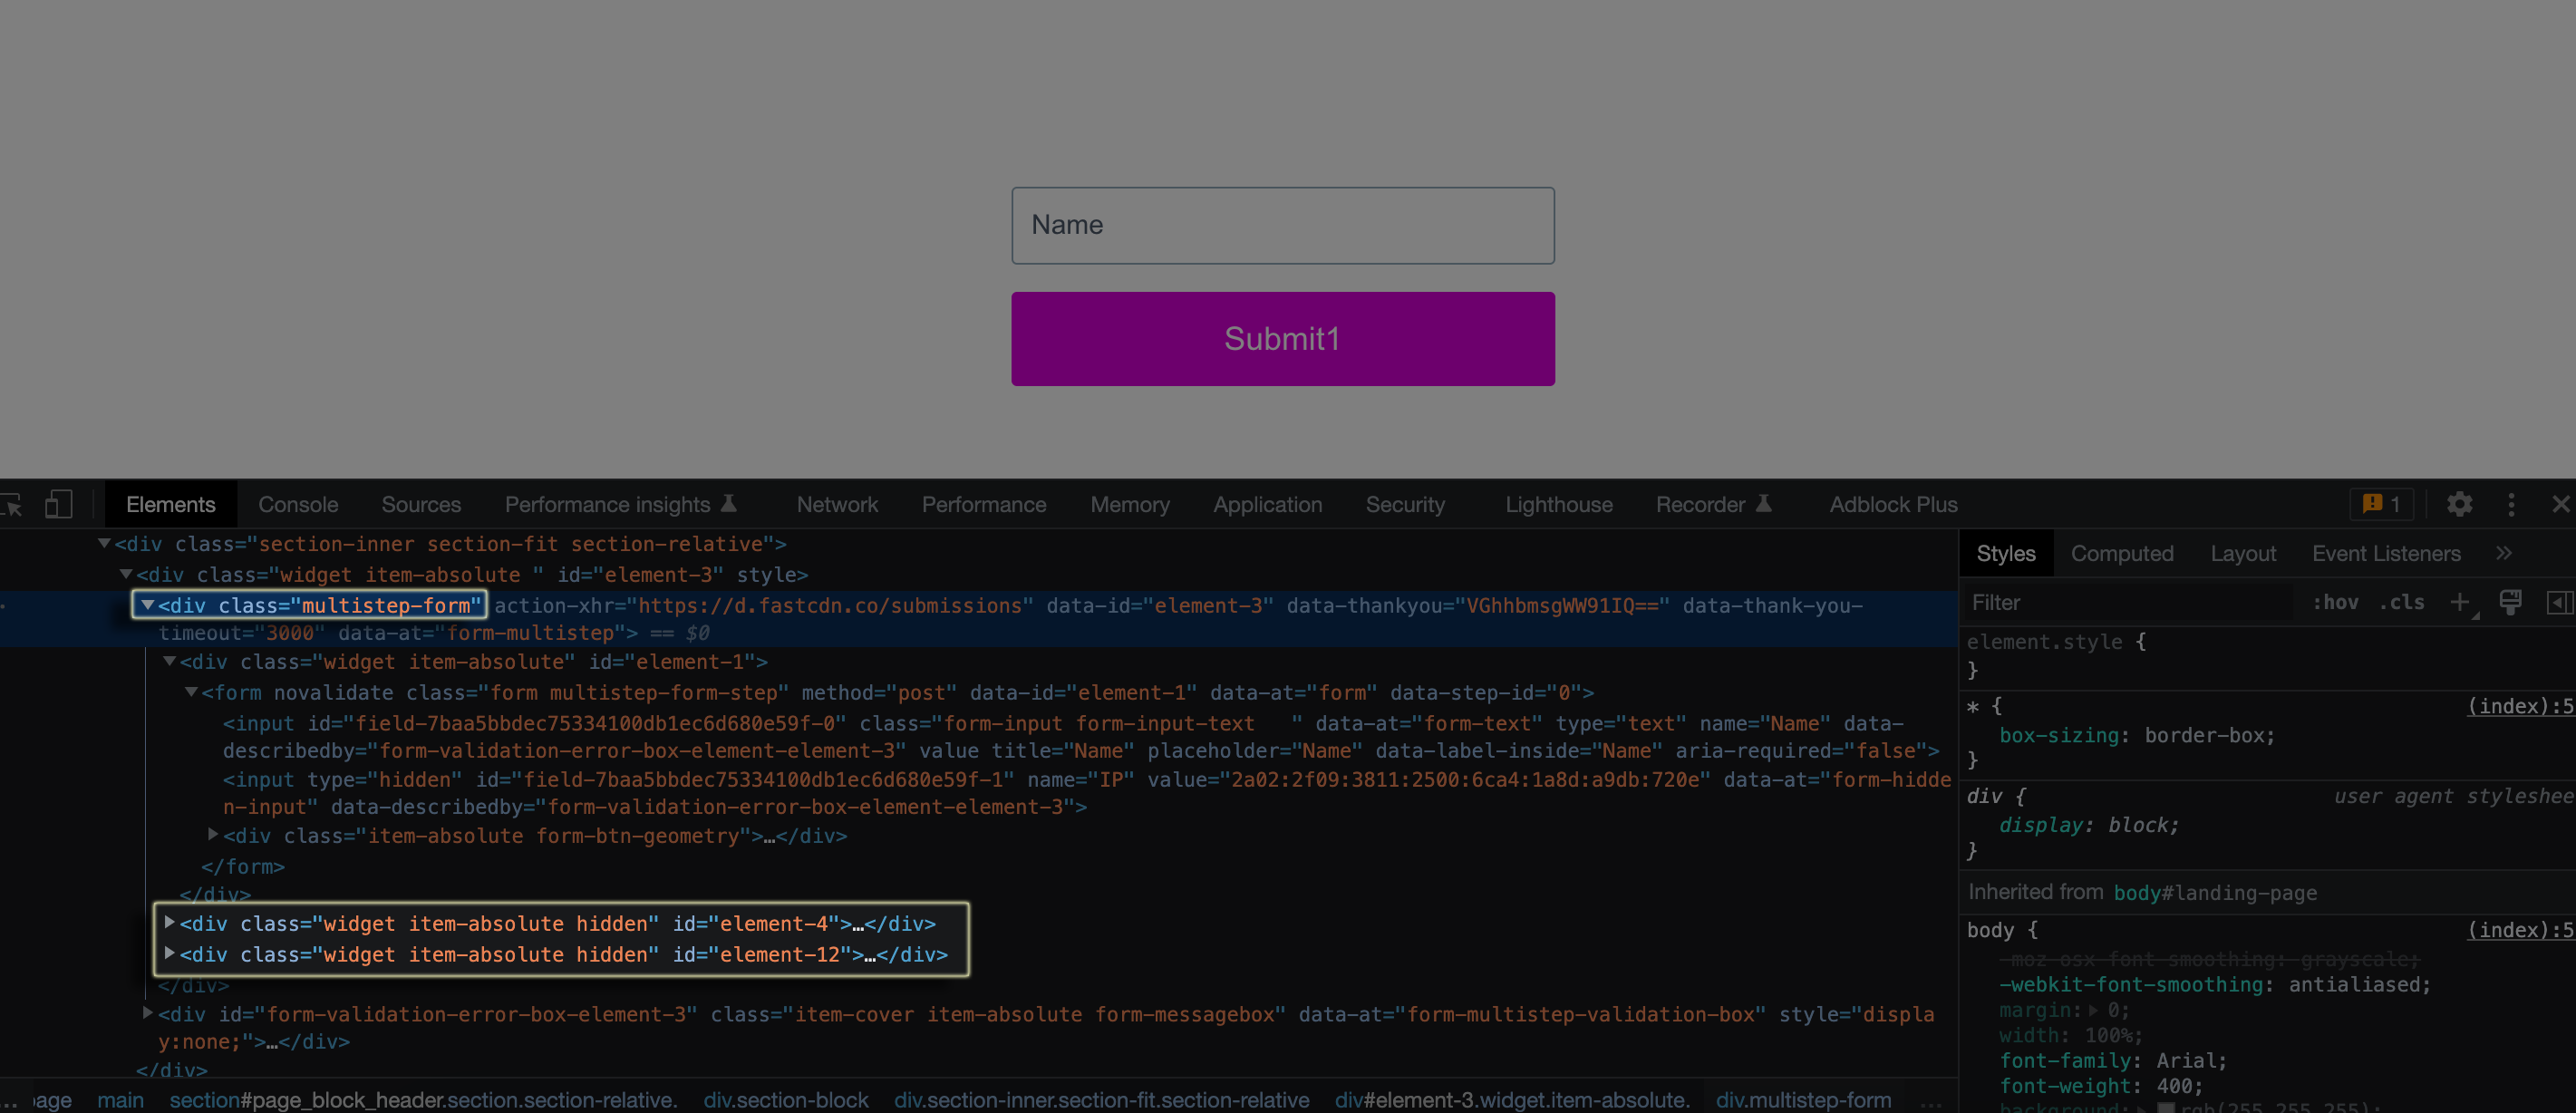Toggle the .cls class editor
Screen dimensions: 2576x1113
(2401, 602)
